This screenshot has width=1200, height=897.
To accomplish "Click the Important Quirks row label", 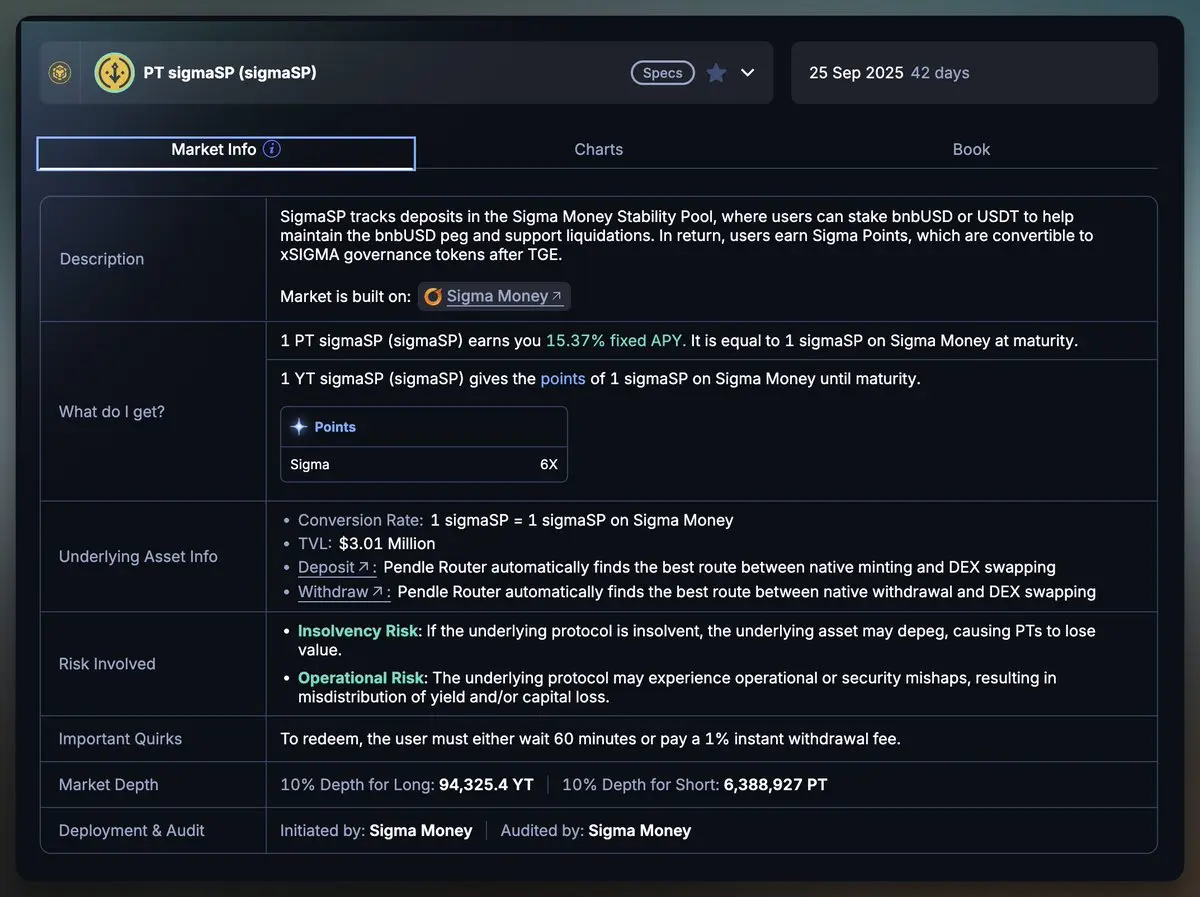I will pos(120,739).
